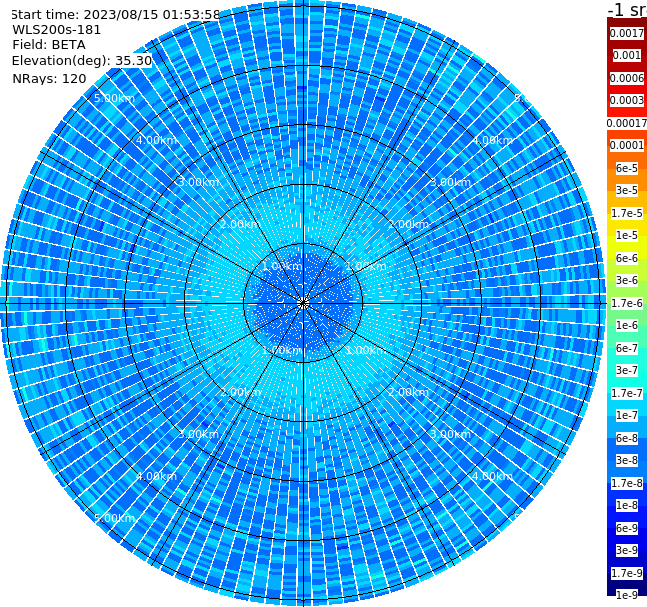647x607 pixels.
Task: Select the 2.00km range label in northwest quadrant
Action: (x=241, y=224)
